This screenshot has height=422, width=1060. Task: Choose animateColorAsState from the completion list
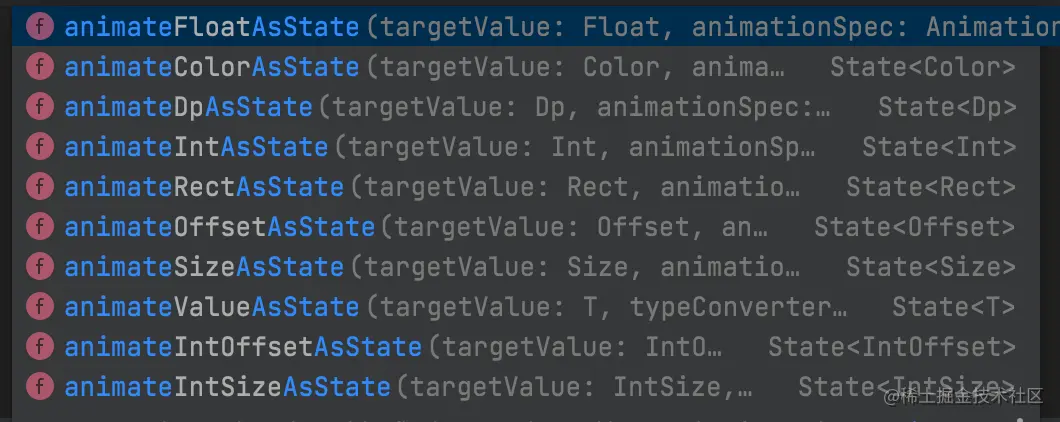[526, 67]
